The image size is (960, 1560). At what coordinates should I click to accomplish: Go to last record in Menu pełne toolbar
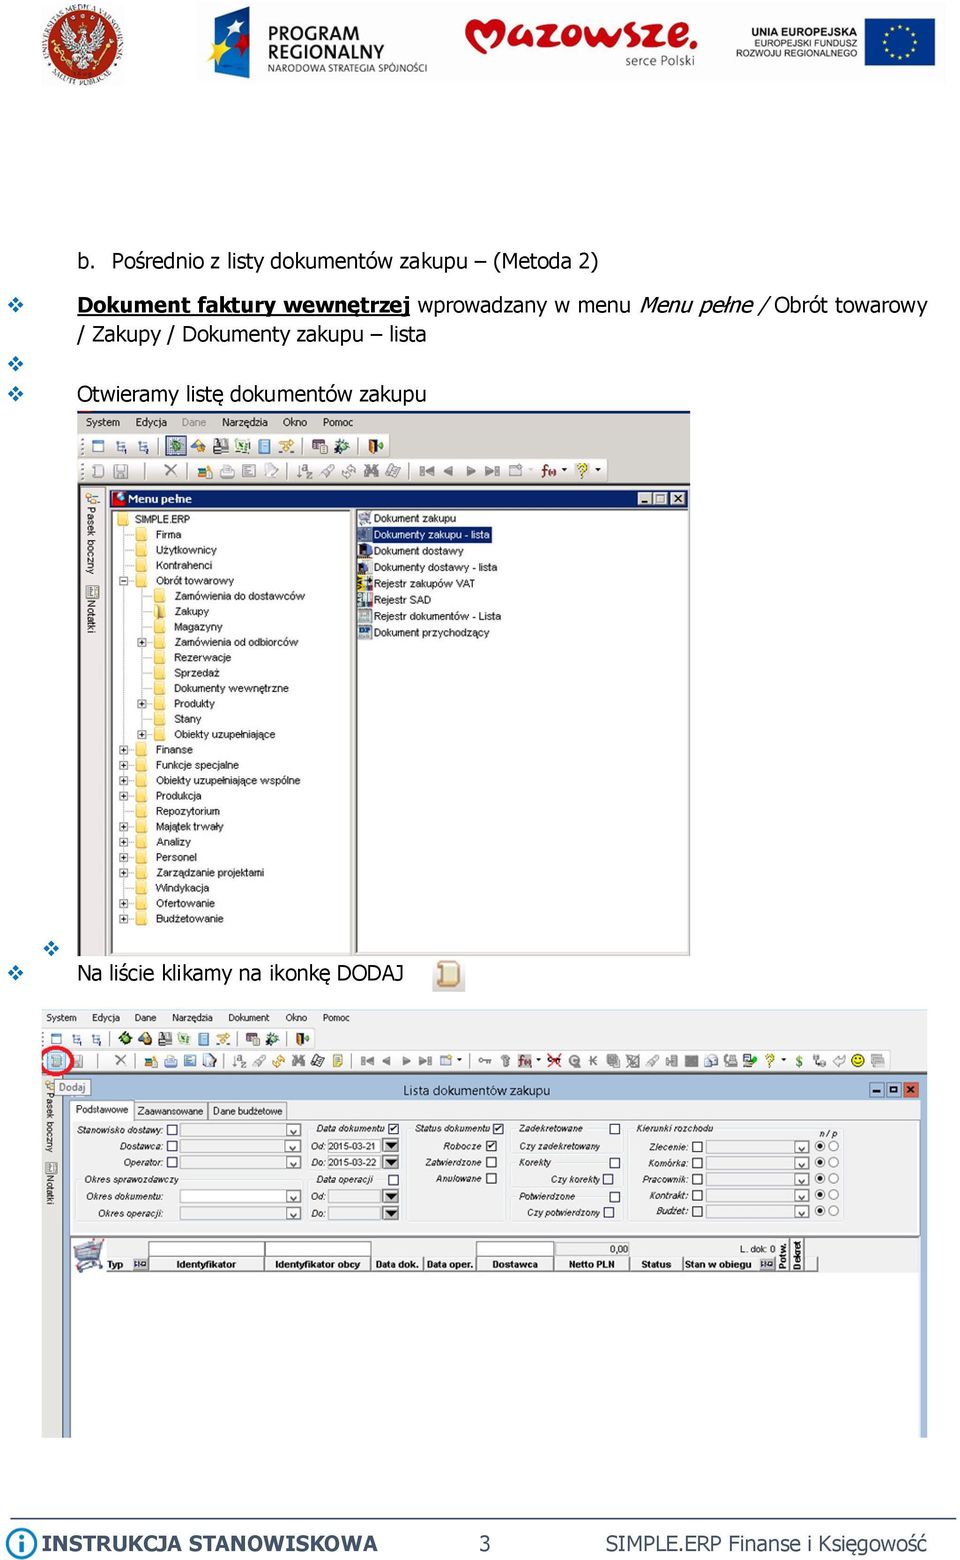coord(492,470)
